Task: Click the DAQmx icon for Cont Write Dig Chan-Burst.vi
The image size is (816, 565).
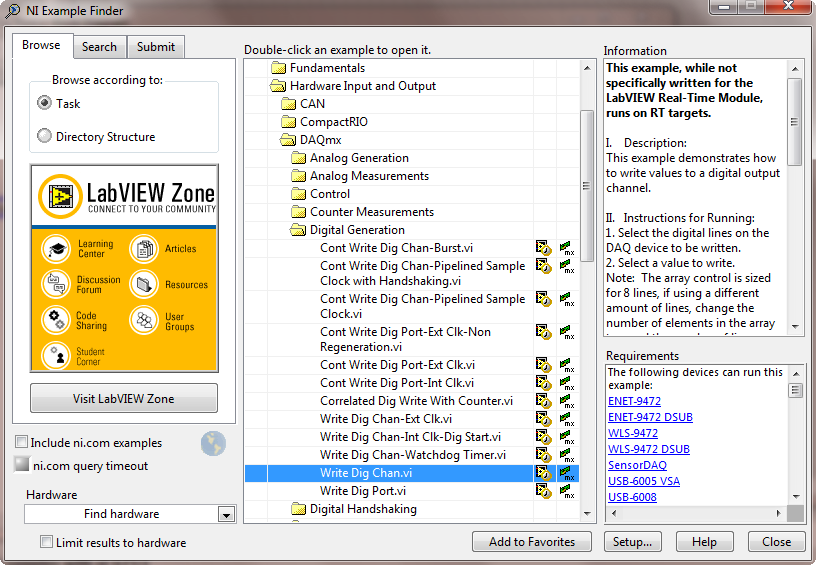Action: pyautogui.click(x=567, y=248)
